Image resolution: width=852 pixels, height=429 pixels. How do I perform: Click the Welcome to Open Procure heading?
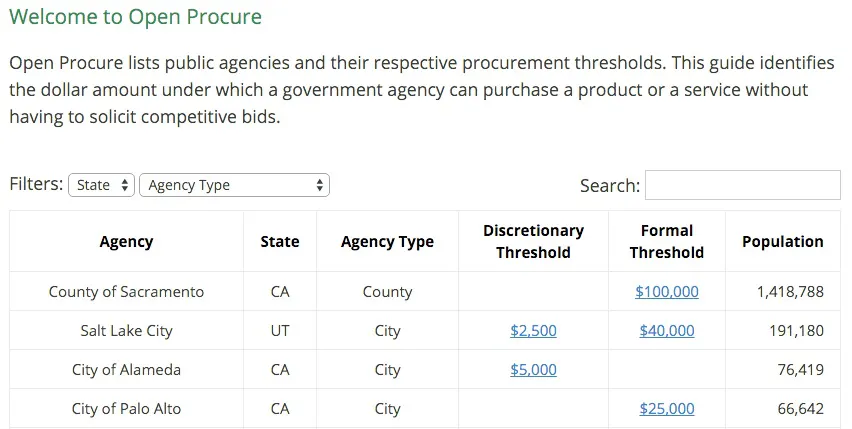point(135,17)
